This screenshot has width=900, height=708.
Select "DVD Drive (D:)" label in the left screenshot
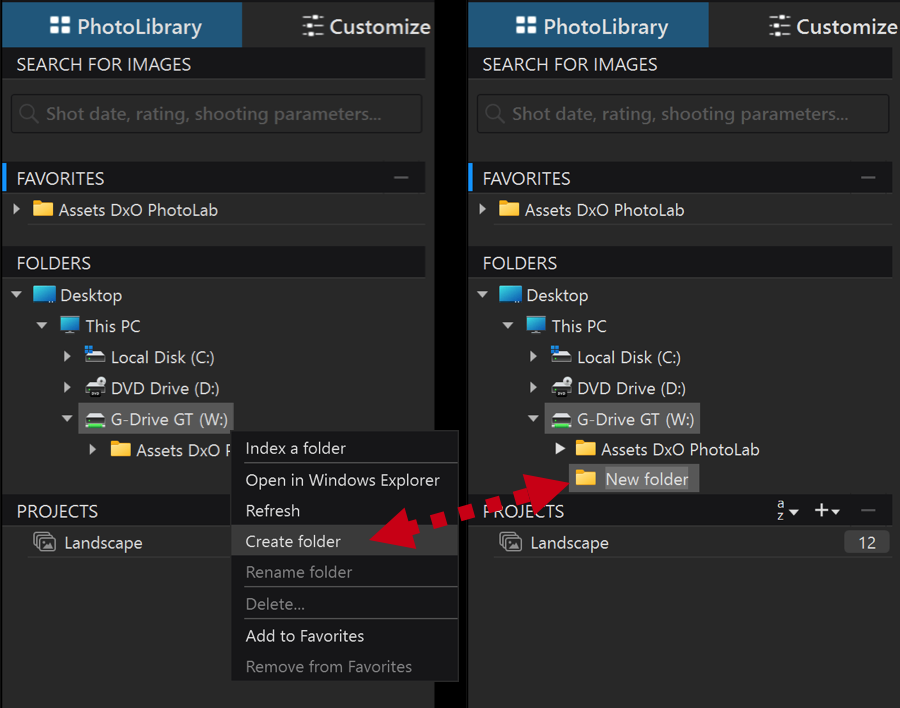tap(165, 388)
